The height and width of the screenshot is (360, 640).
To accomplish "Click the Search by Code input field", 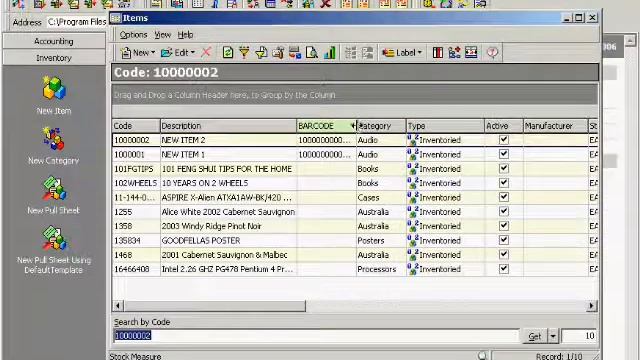I will [x=316, y=336].
